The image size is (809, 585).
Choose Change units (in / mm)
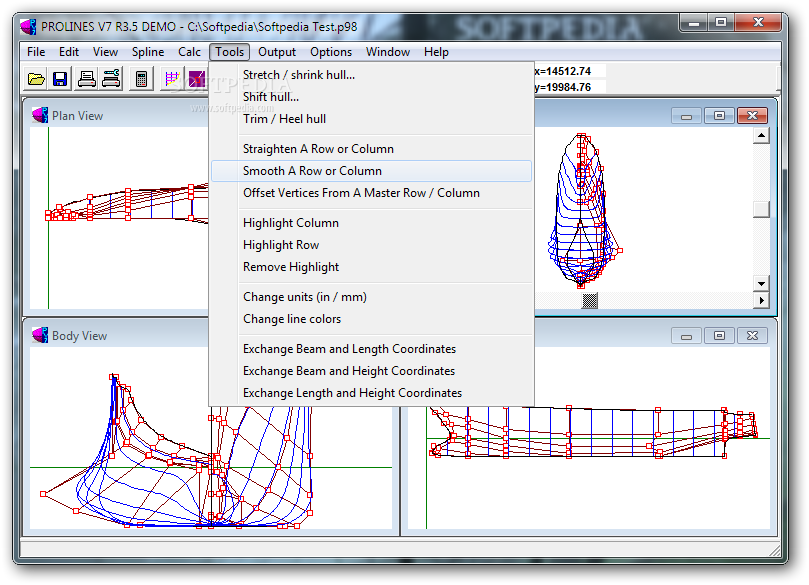[x=371, y=297]
